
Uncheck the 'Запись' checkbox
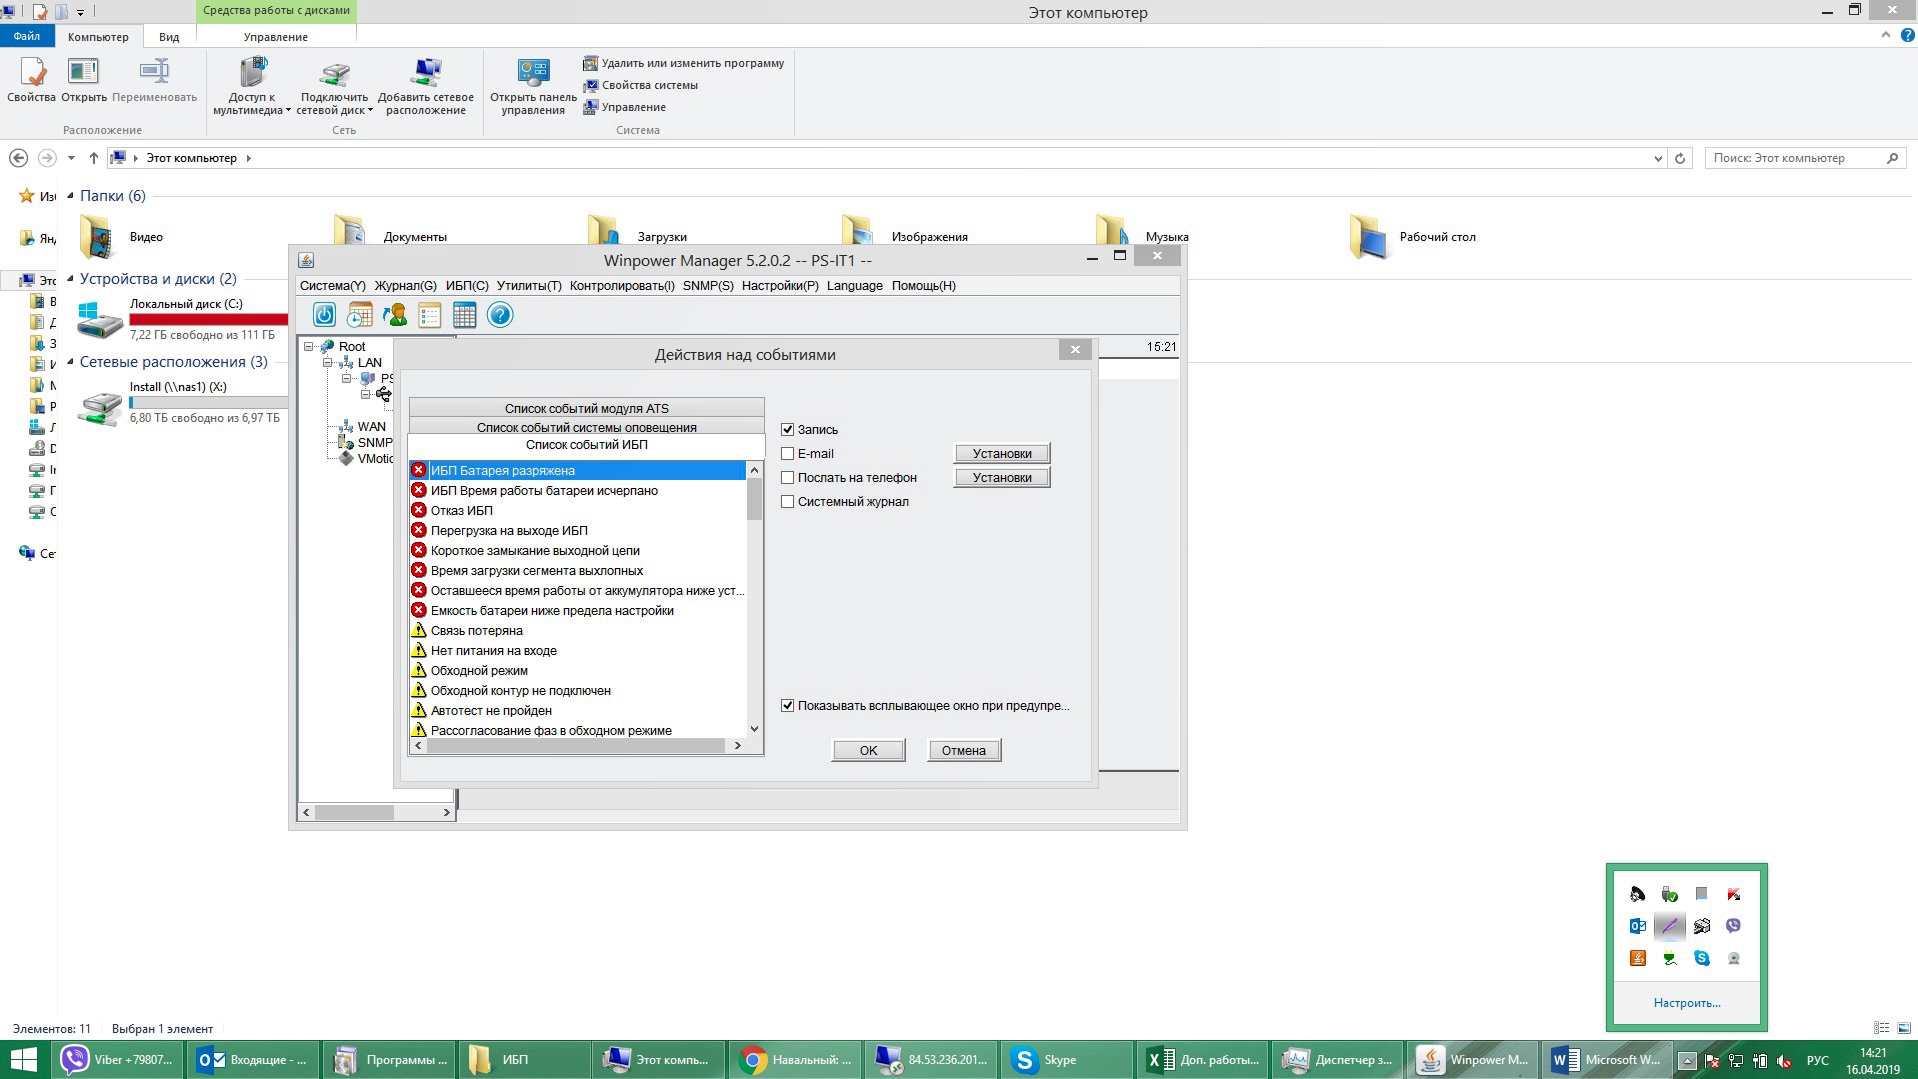(x=787, y=430)
